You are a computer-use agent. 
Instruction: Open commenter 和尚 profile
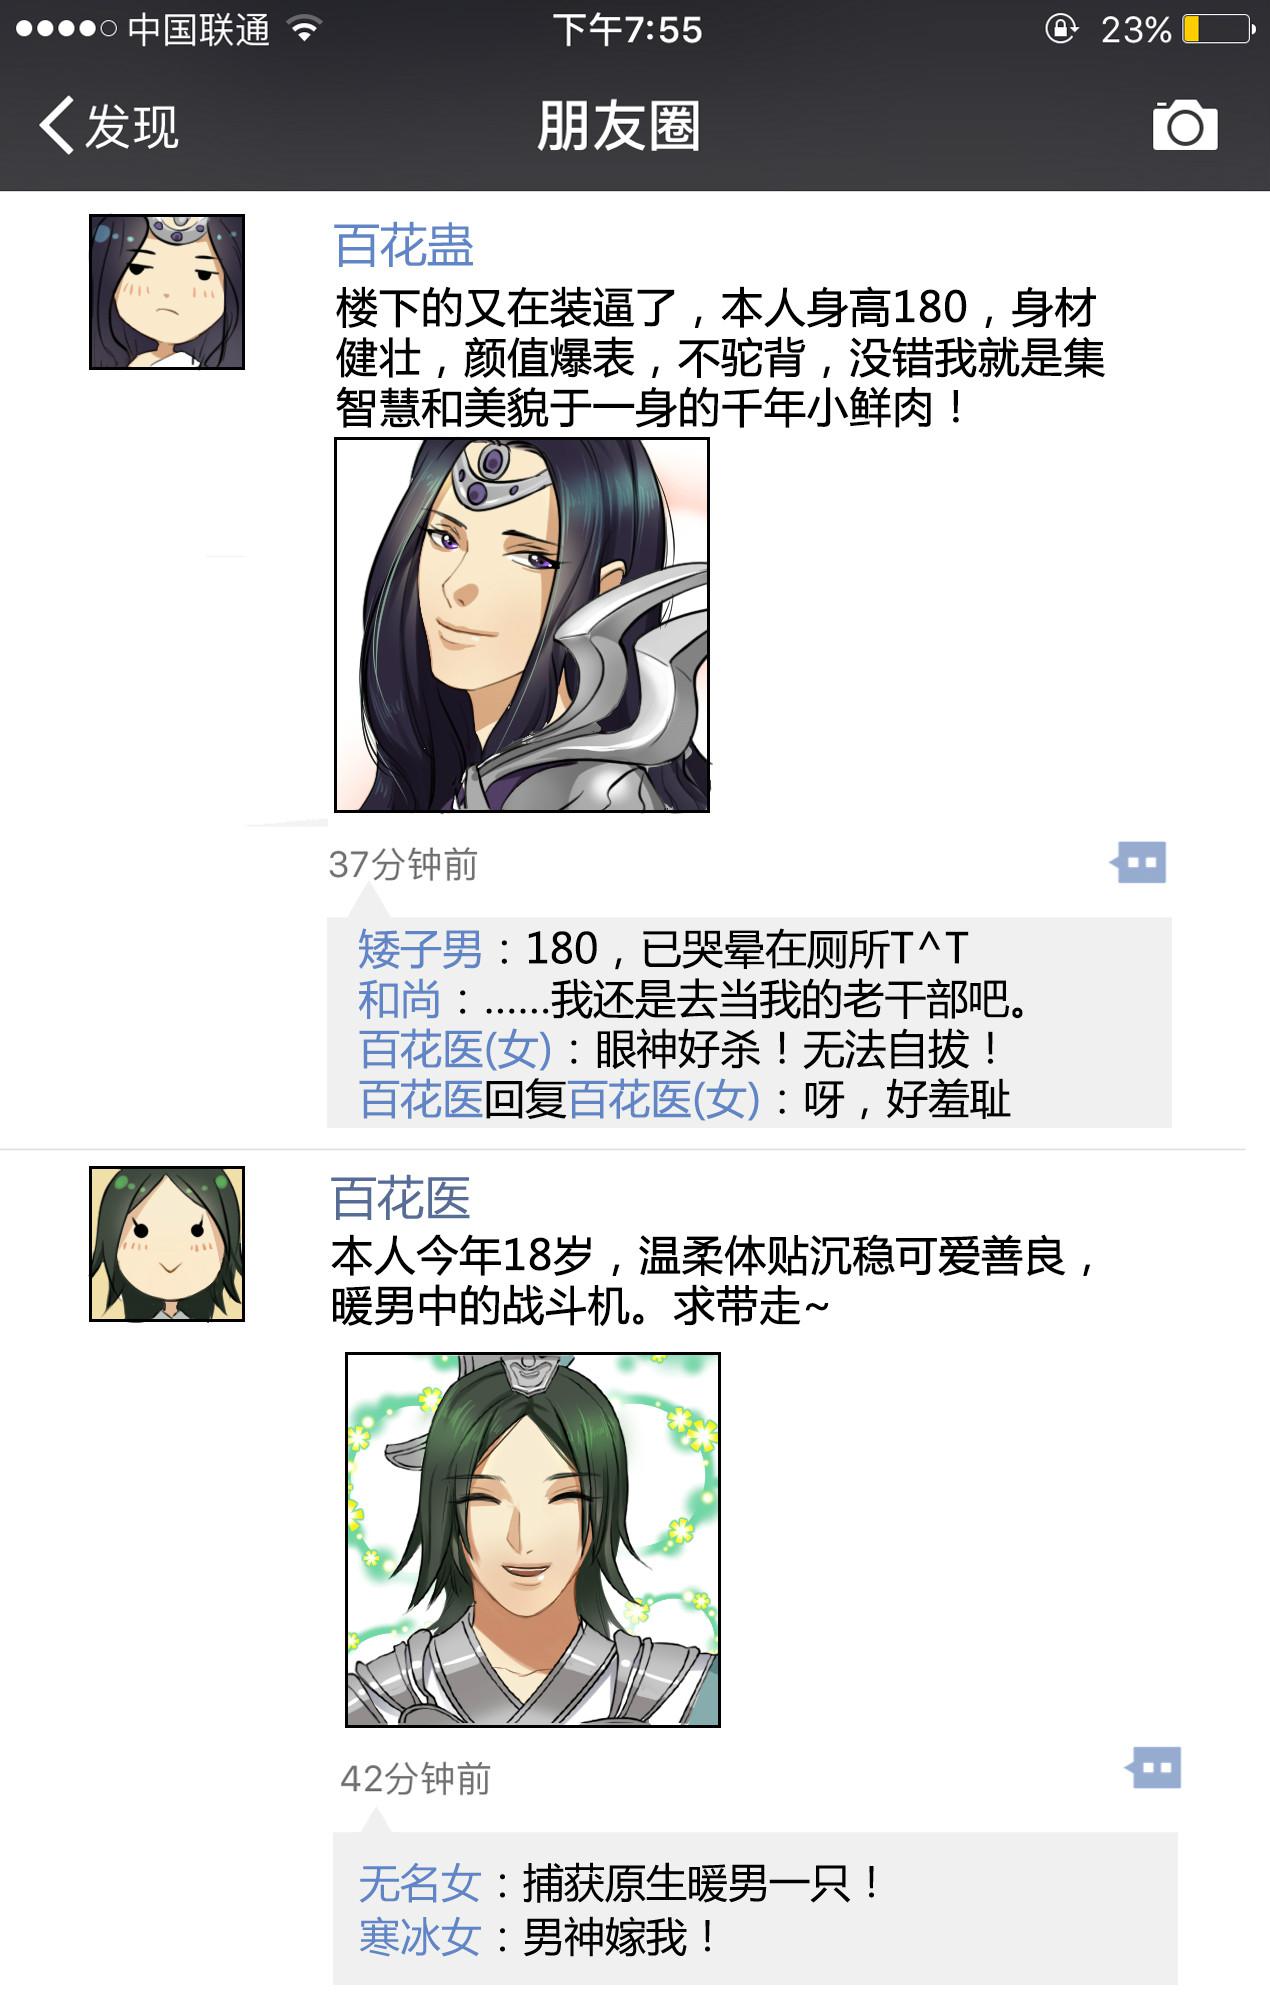[x=399, y=999]
